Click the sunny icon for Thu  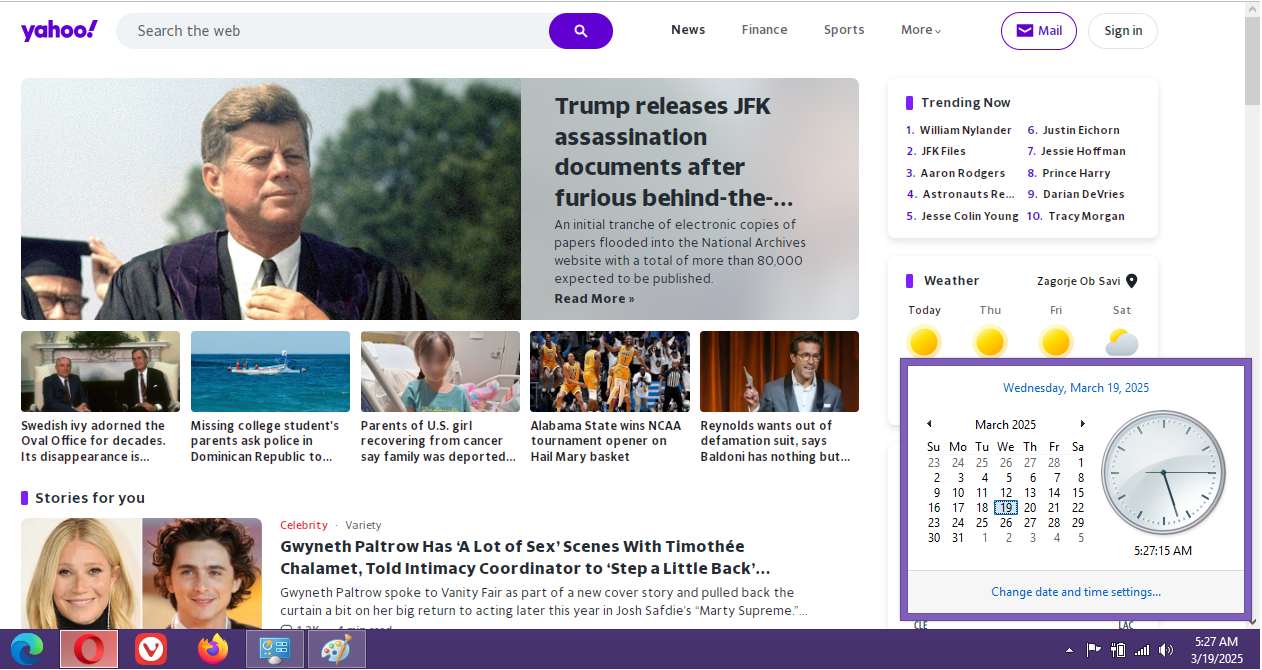pyautogui.click(x=990, y=342)
